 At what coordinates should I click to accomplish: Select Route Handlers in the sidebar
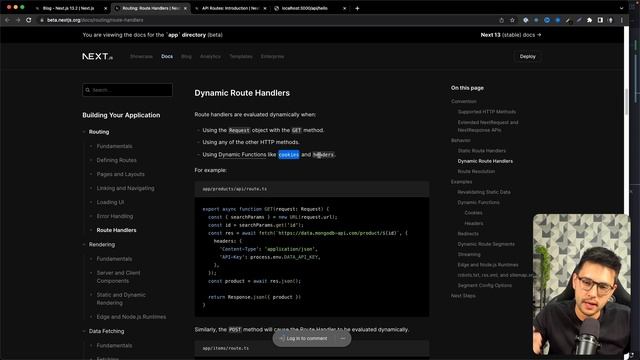[116, 230]
